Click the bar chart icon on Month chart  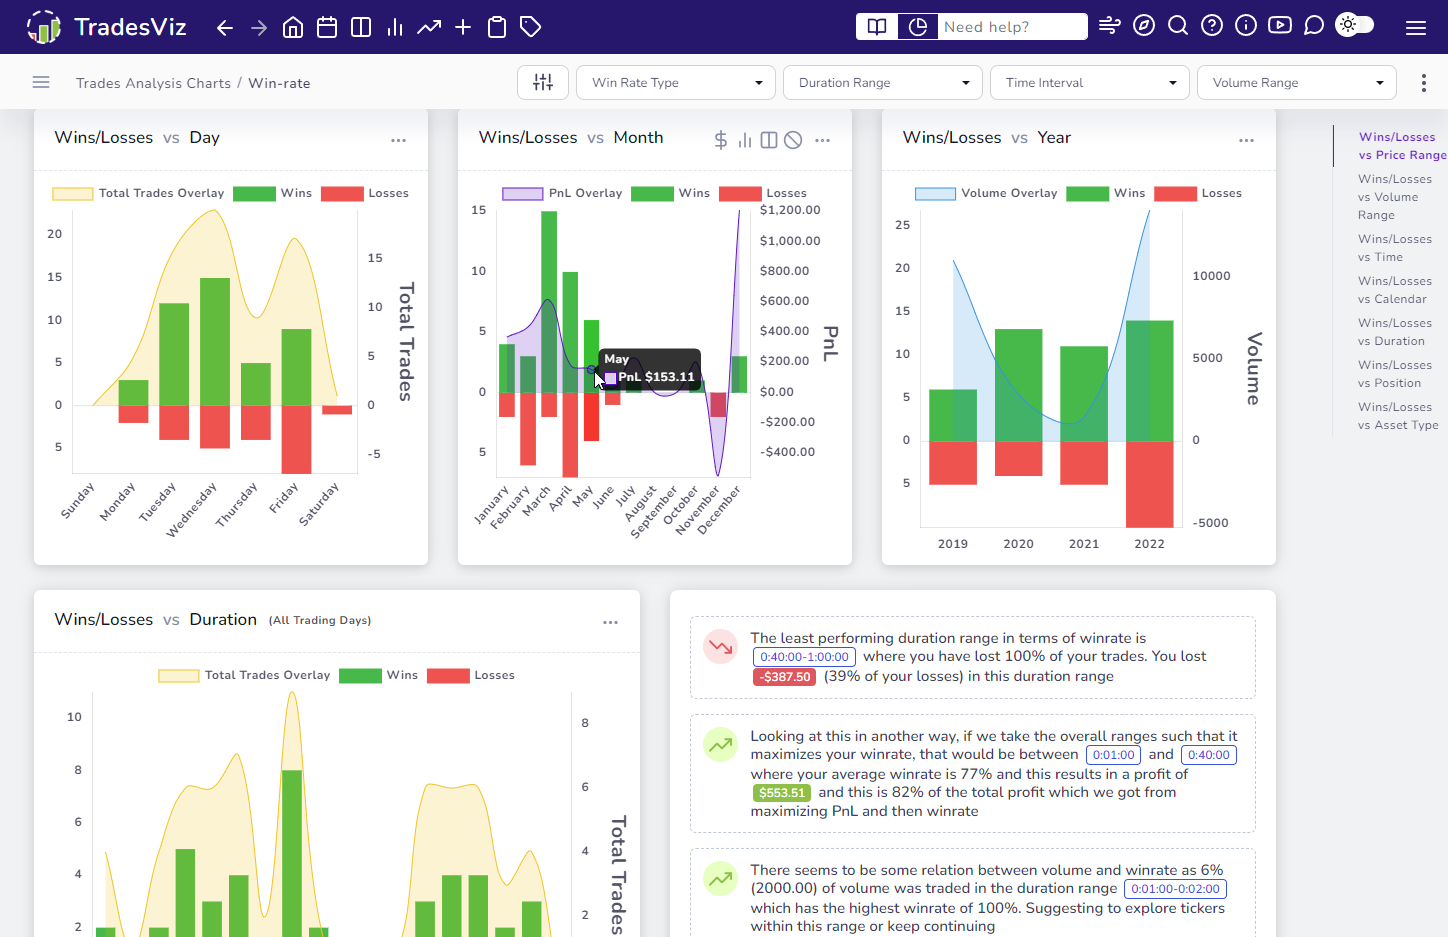(x=745, y=140)
